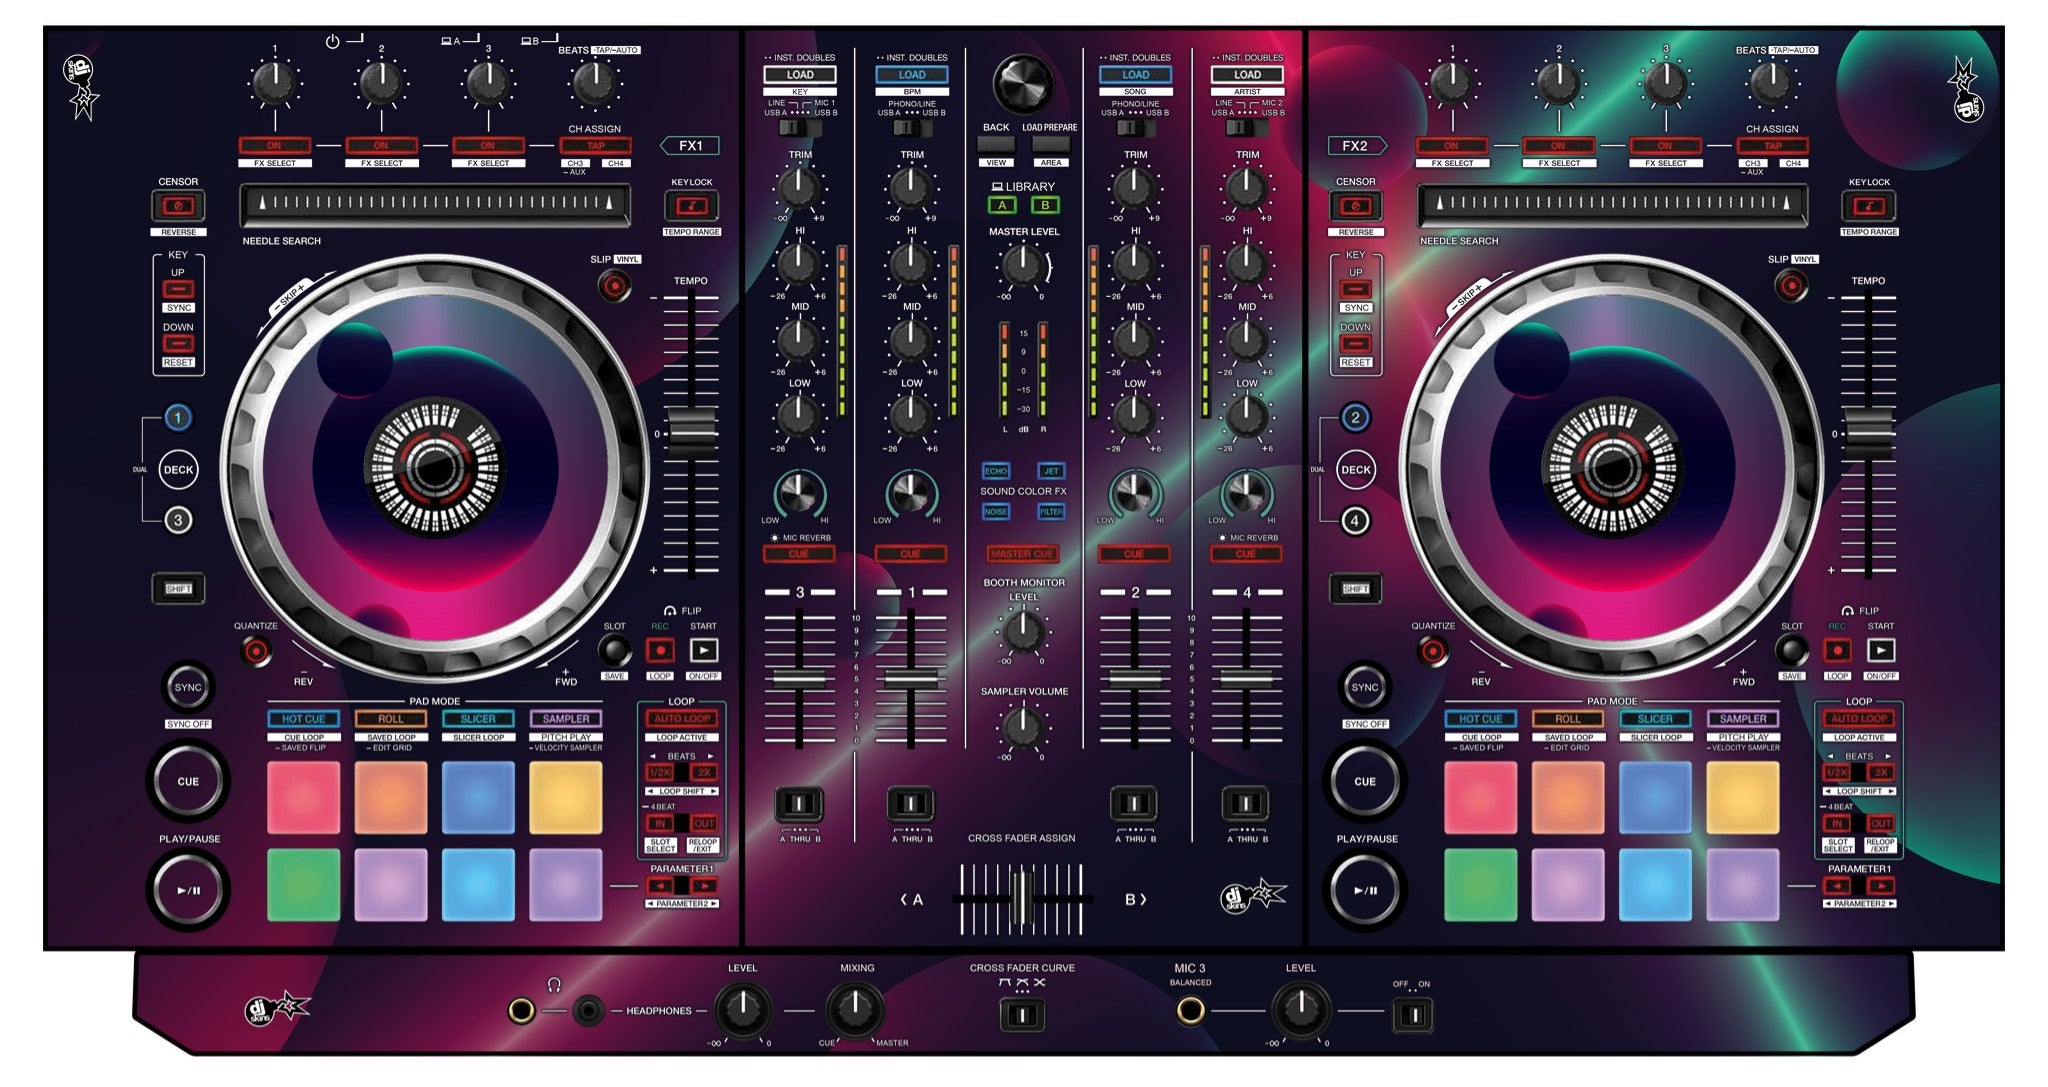Hit the left deck CUE button
Viewport: 2048px width, 1087px height.
click(x=188, y=781)
